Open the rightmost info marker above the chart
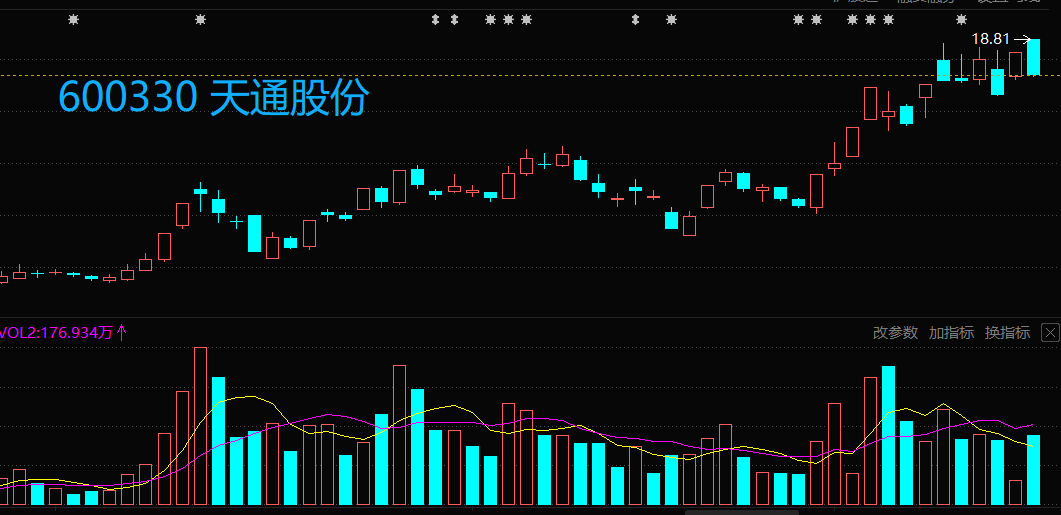The width and height of the screenshot is (1061, 515). [x=961, y=20]
